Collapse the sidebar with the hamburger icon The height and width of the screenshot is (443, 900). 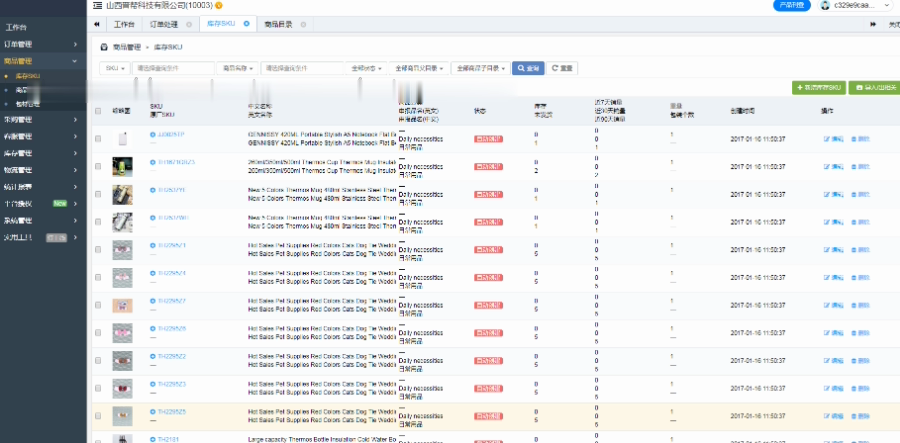(x=97, y=5)
